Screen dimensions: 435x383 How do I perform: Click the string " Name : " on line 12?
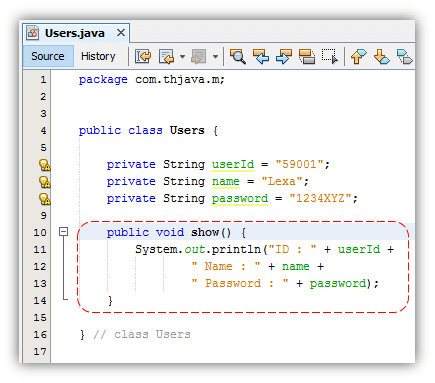pyautogui.click(x=226, y=266)
